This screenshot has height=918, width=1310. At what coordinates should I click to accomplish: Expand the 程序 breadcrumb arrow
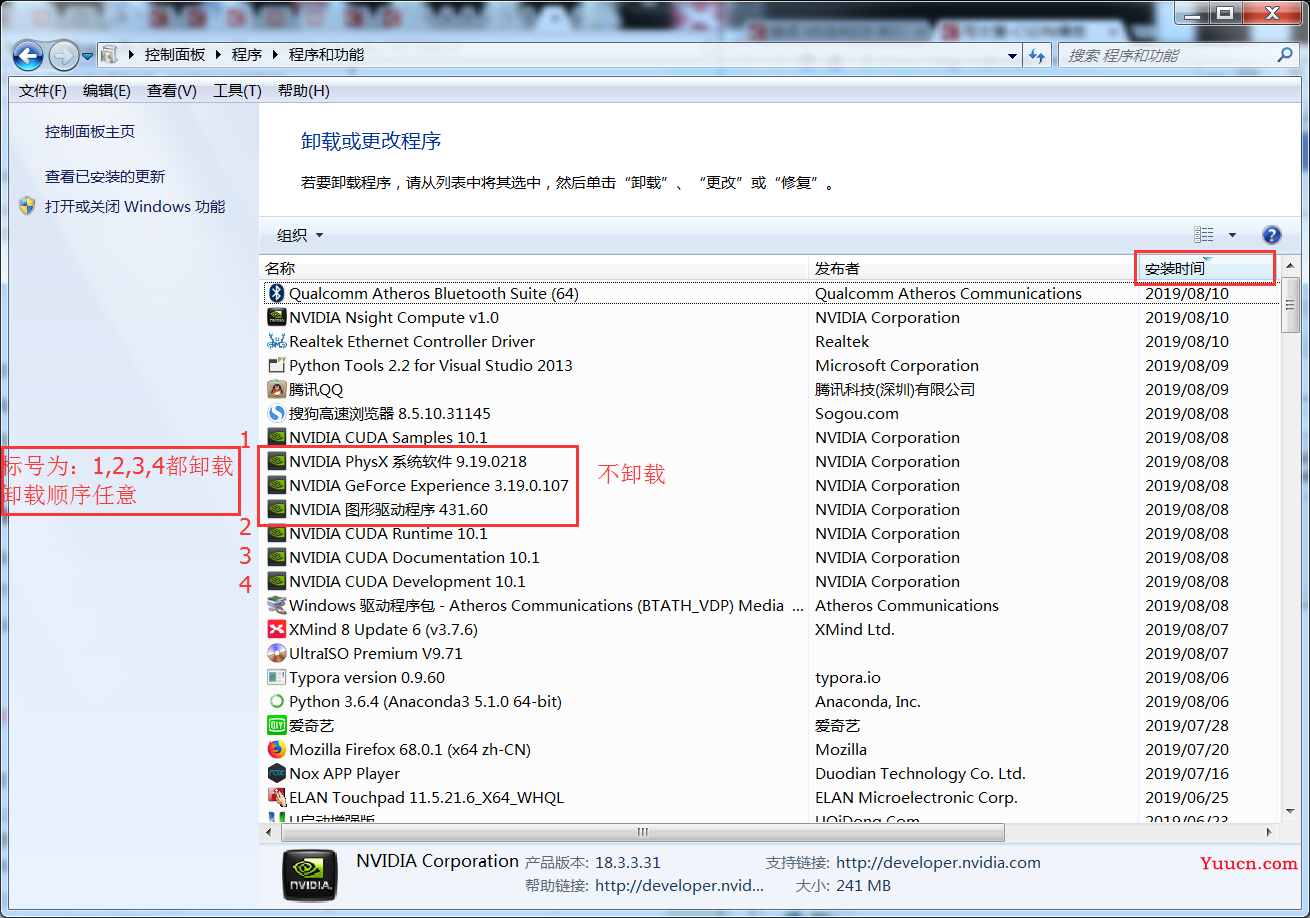pyautogui.click(x=274, y=55)
